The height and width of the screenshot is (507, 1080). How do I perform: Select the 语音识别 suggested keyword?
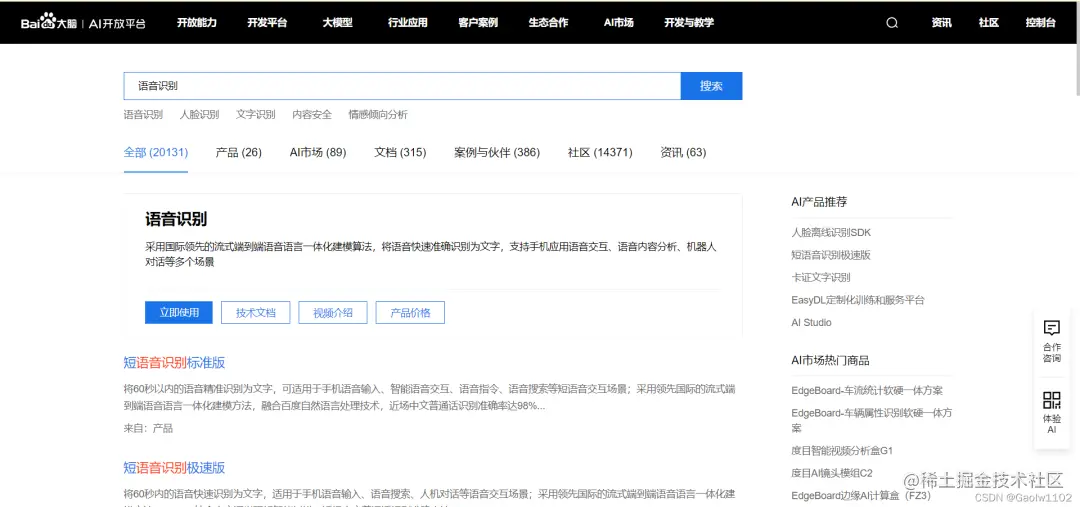point(143,114)
